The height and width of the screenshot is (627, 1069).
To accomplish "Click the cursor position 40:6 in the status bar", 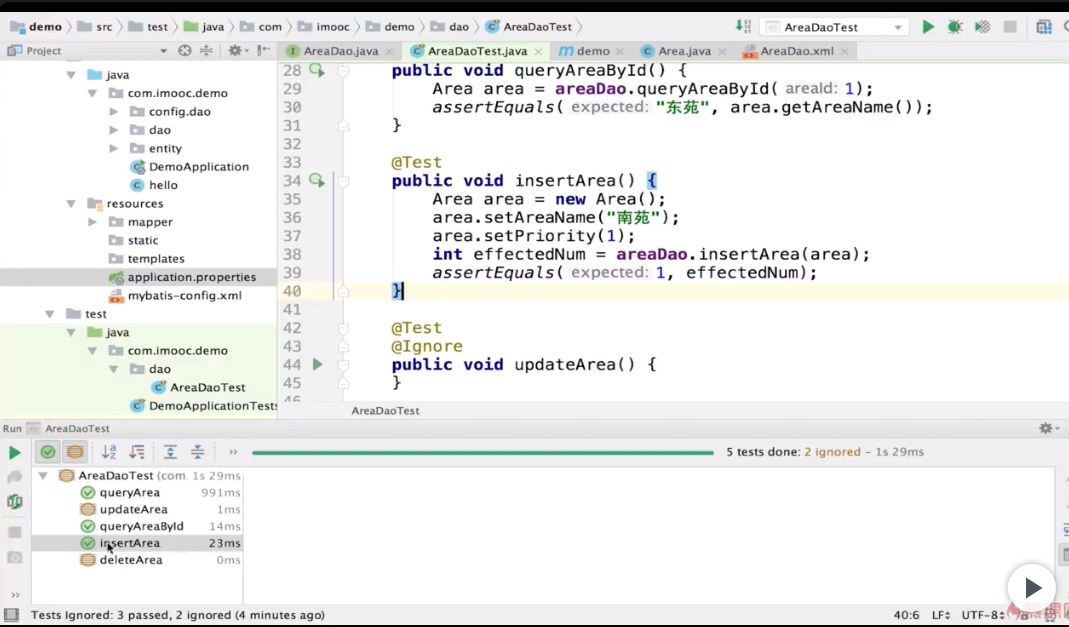I will [906, 615].
